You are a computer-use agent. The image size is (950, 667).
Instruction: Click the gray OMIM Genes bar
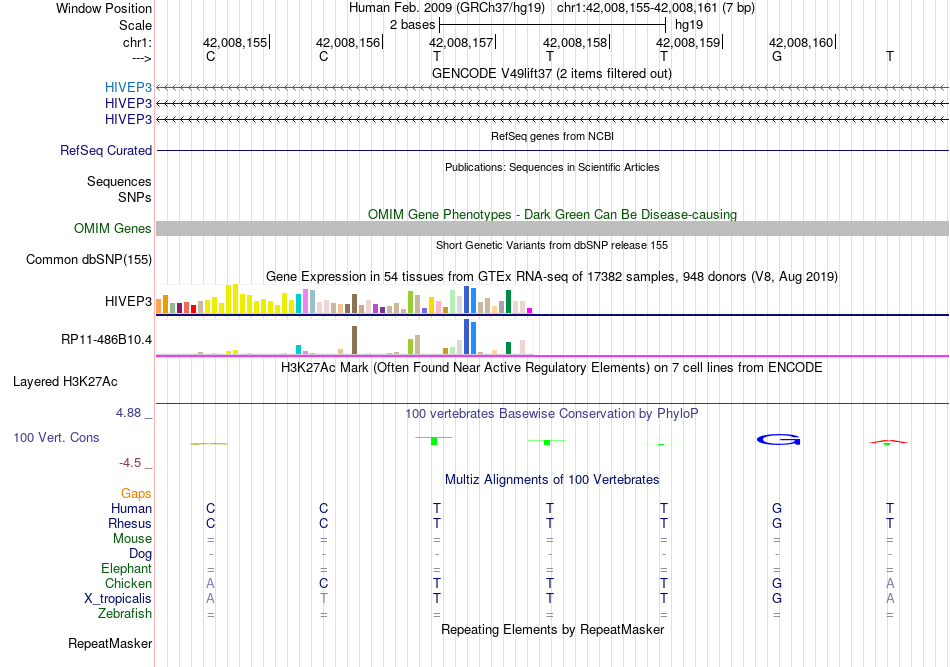(552, 228)
